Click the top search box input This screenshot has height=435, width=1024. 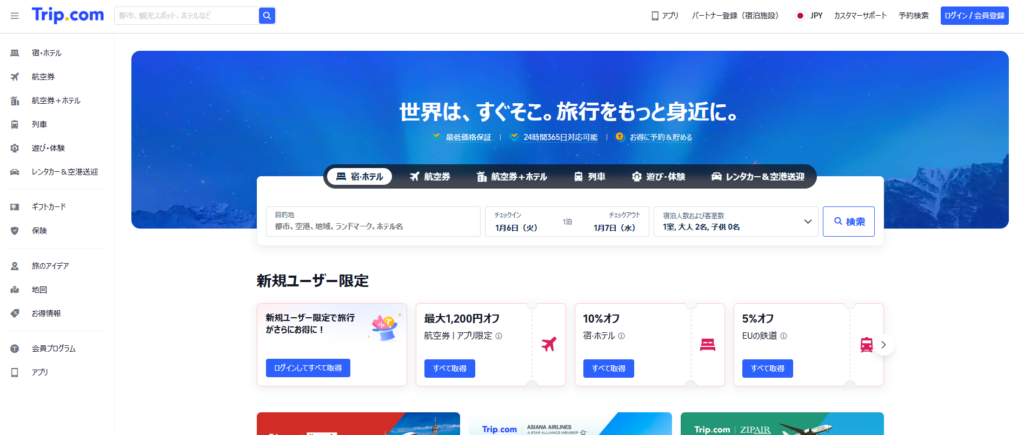[x=187, y=16]
